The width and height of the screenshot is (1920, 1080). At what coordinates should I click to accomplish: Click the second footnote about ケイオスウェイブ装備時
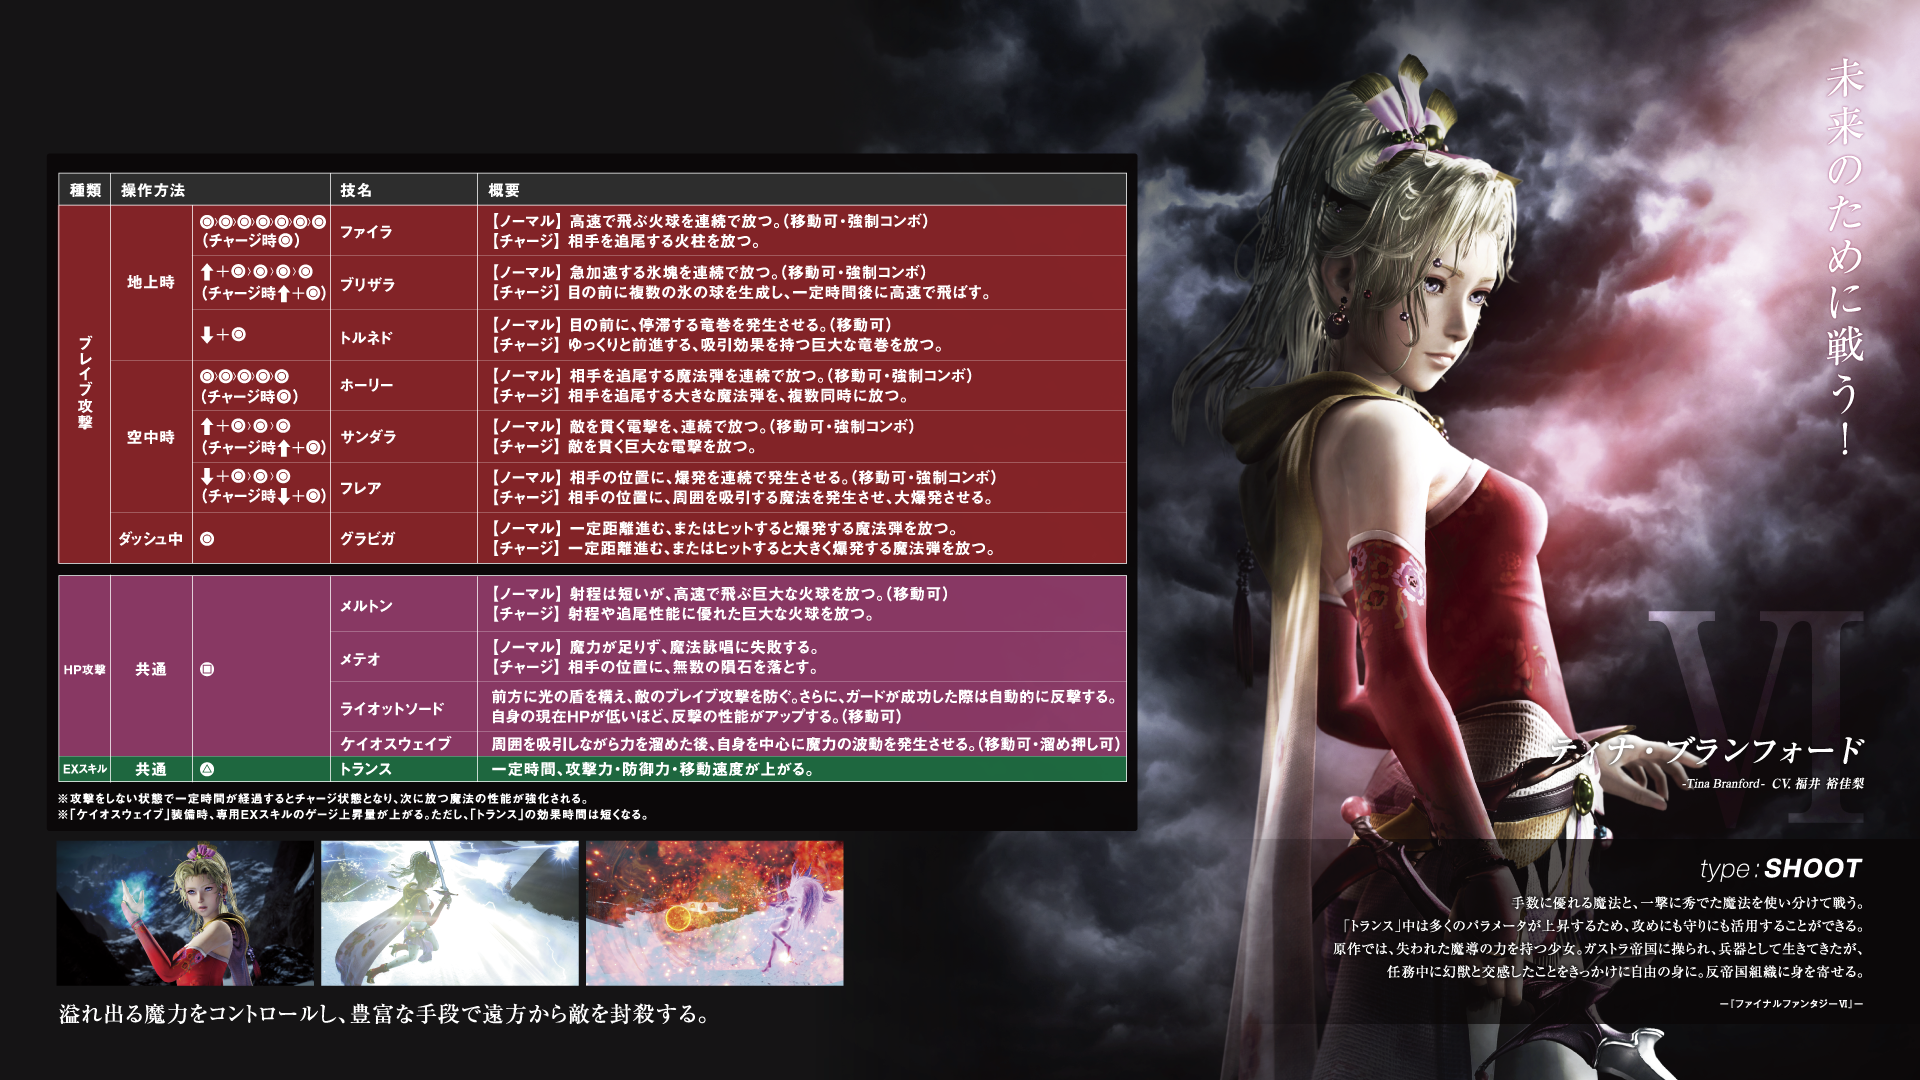pyautogui.click(x=354, y=815)
